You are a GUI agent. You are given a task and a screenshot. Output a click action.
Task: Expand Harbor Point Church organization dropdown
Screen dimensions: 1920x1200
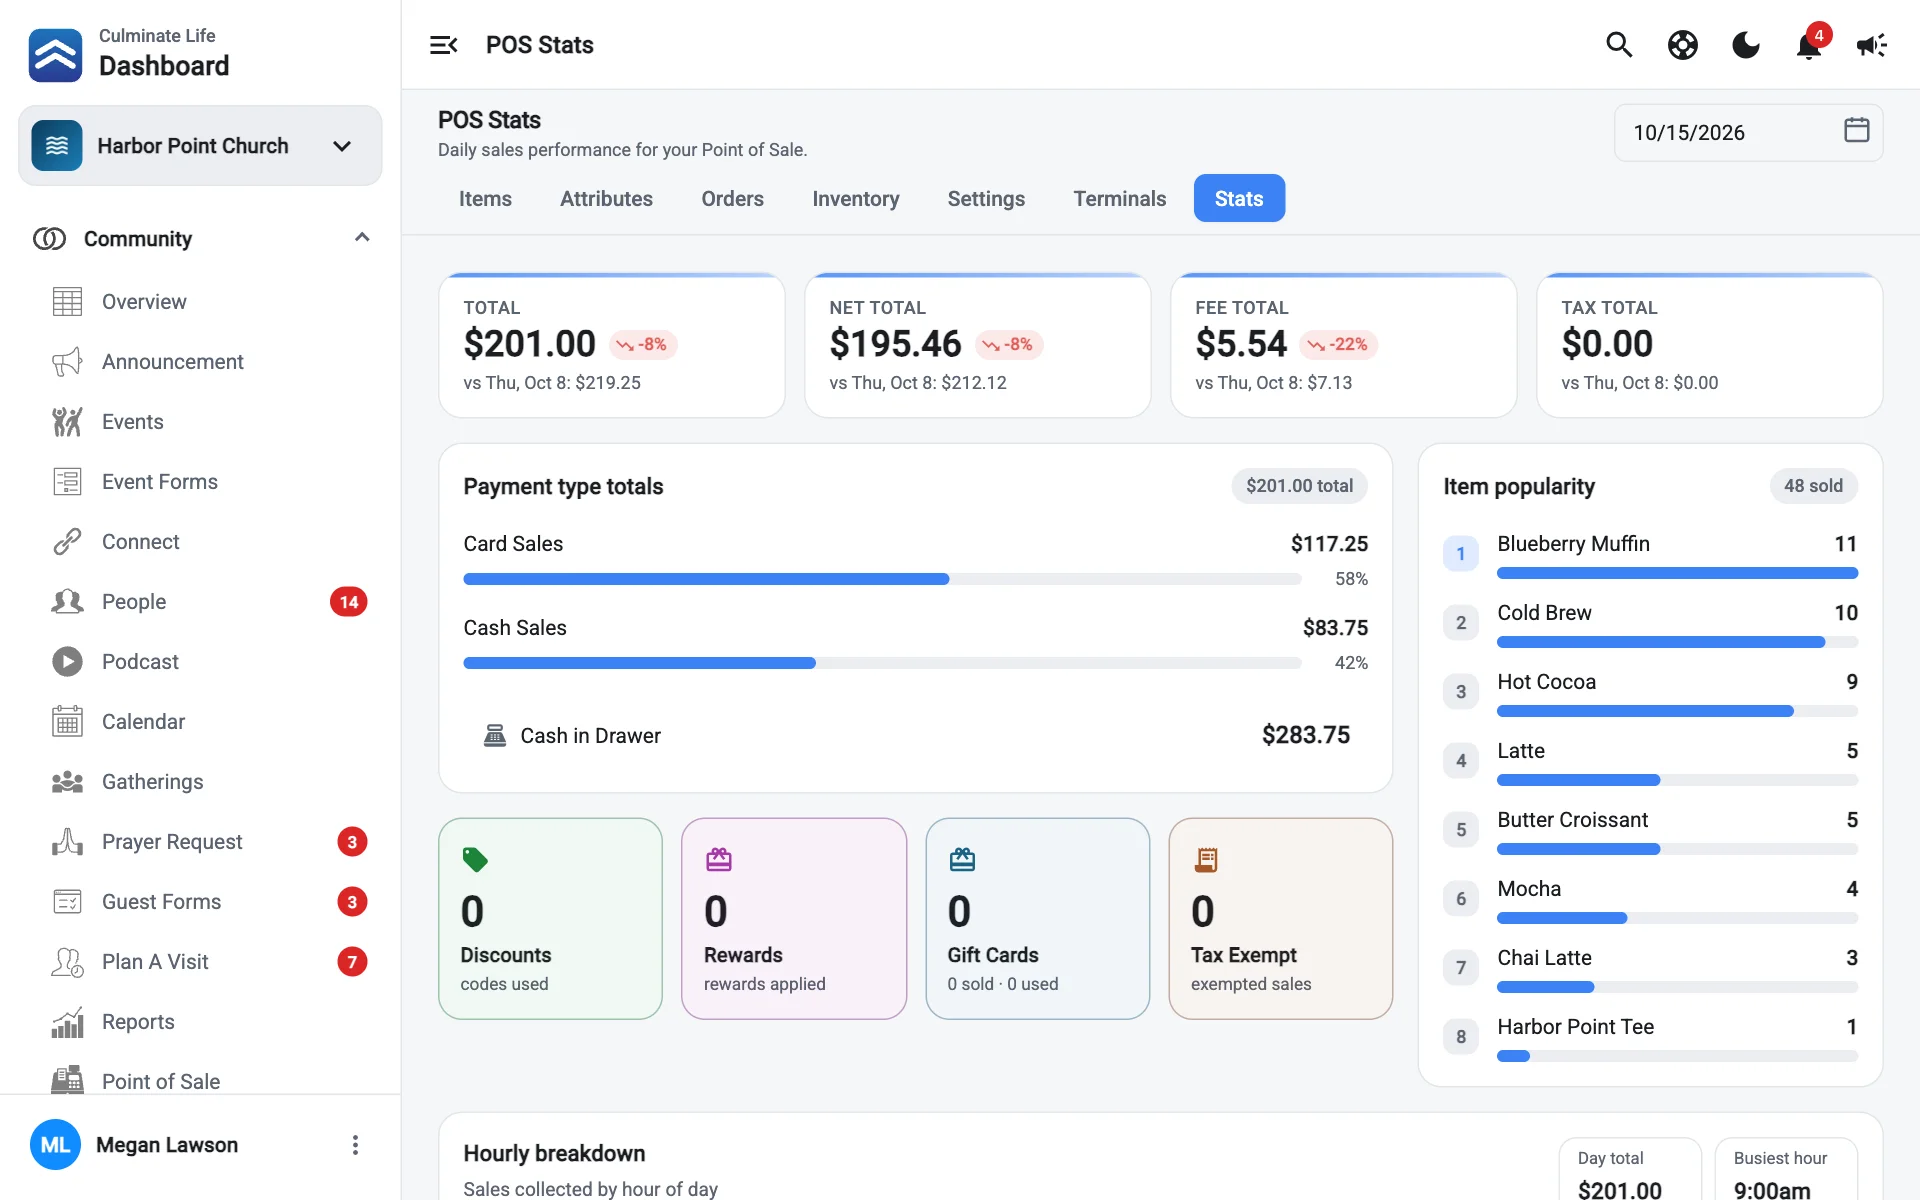coord(200,146)
